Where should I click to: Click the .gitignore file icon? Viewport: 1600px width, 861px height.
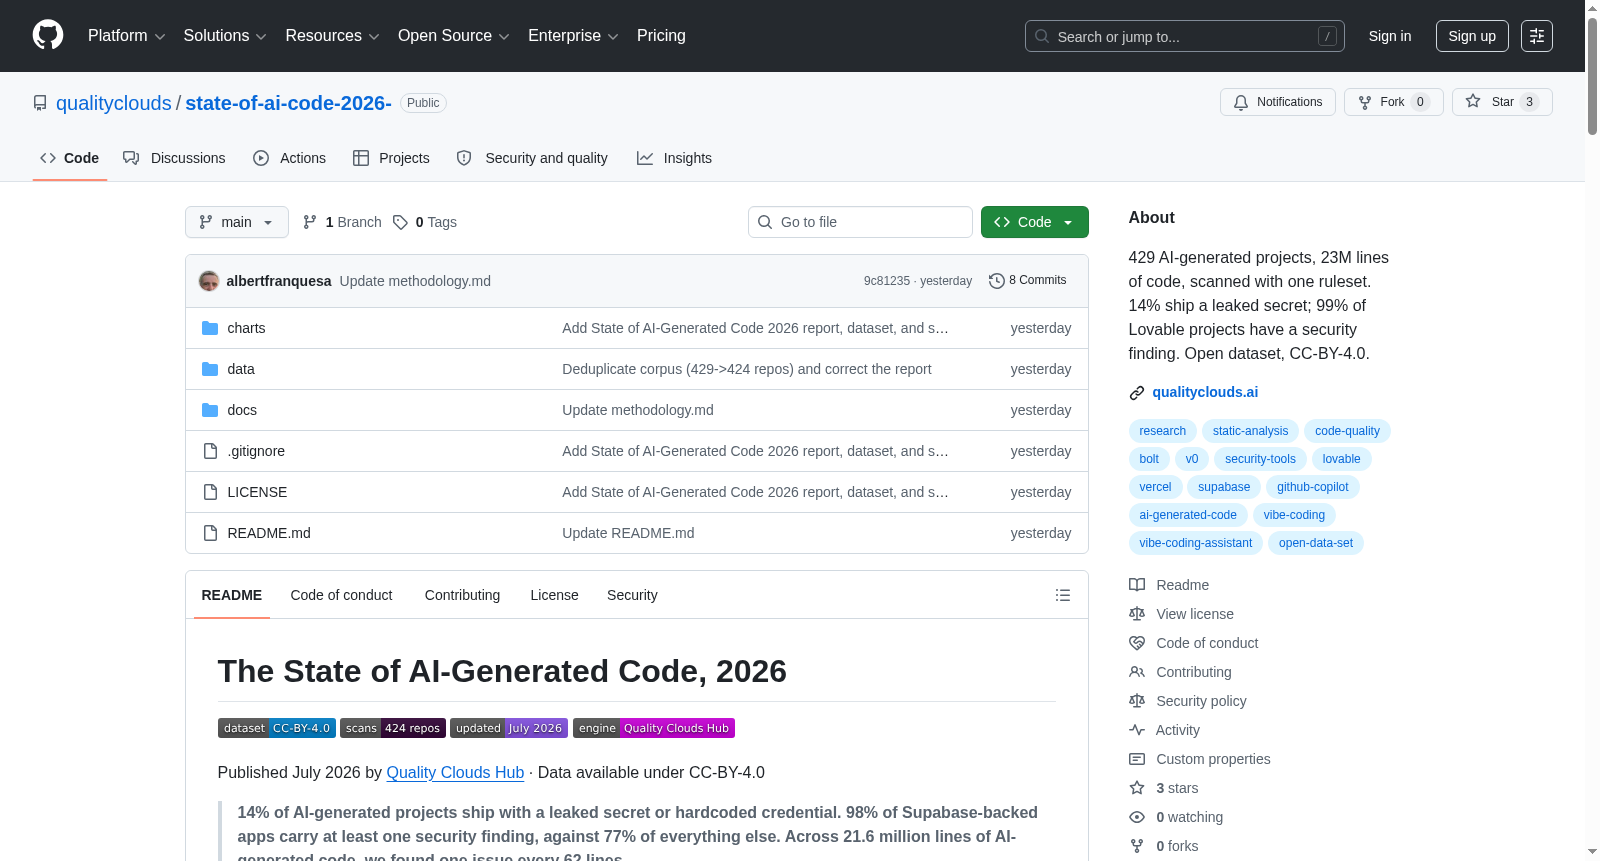(210, 451)
